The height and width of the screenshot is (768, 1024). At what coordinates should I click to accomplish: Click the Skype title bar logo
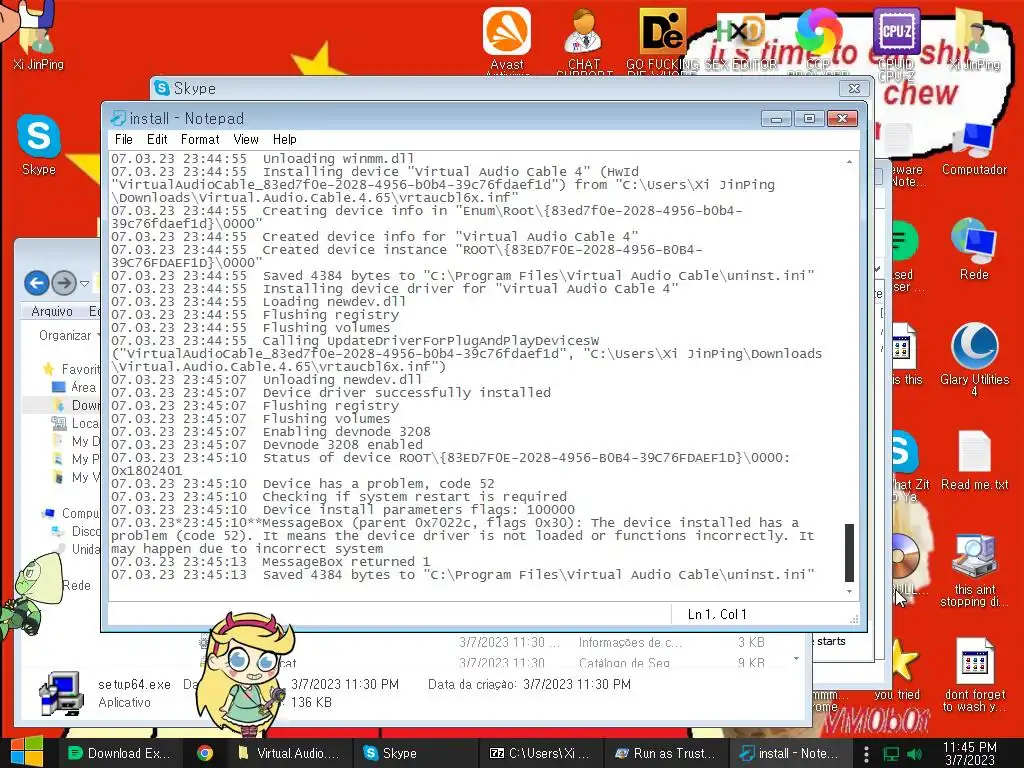point(161,88)
